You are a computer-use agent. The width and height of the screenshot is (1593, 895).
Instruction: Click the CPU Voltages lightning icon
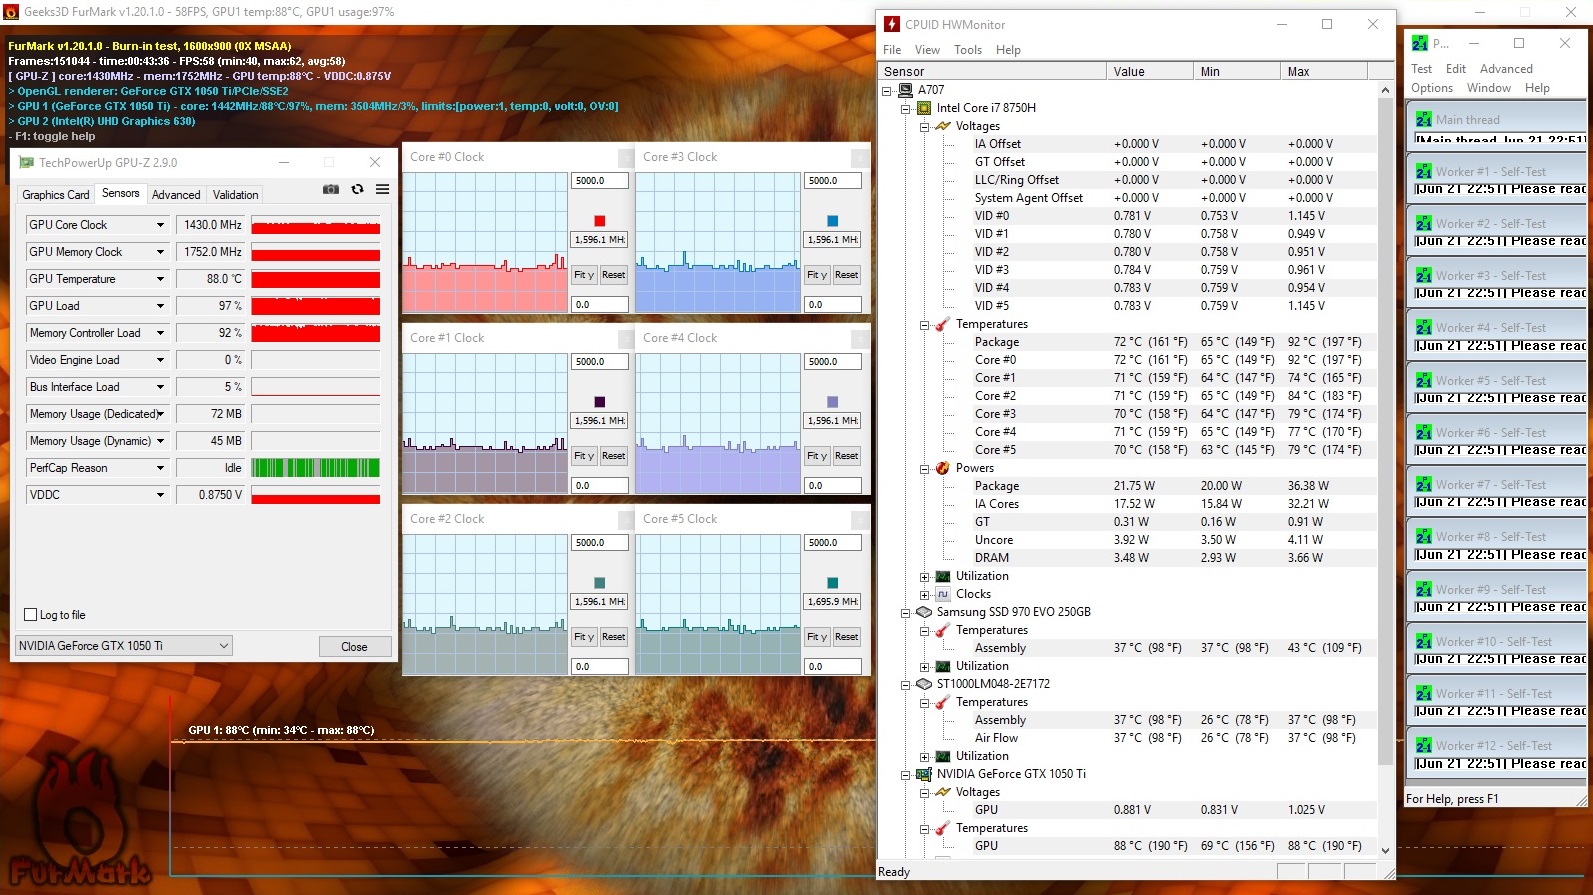tap(942, 126)
